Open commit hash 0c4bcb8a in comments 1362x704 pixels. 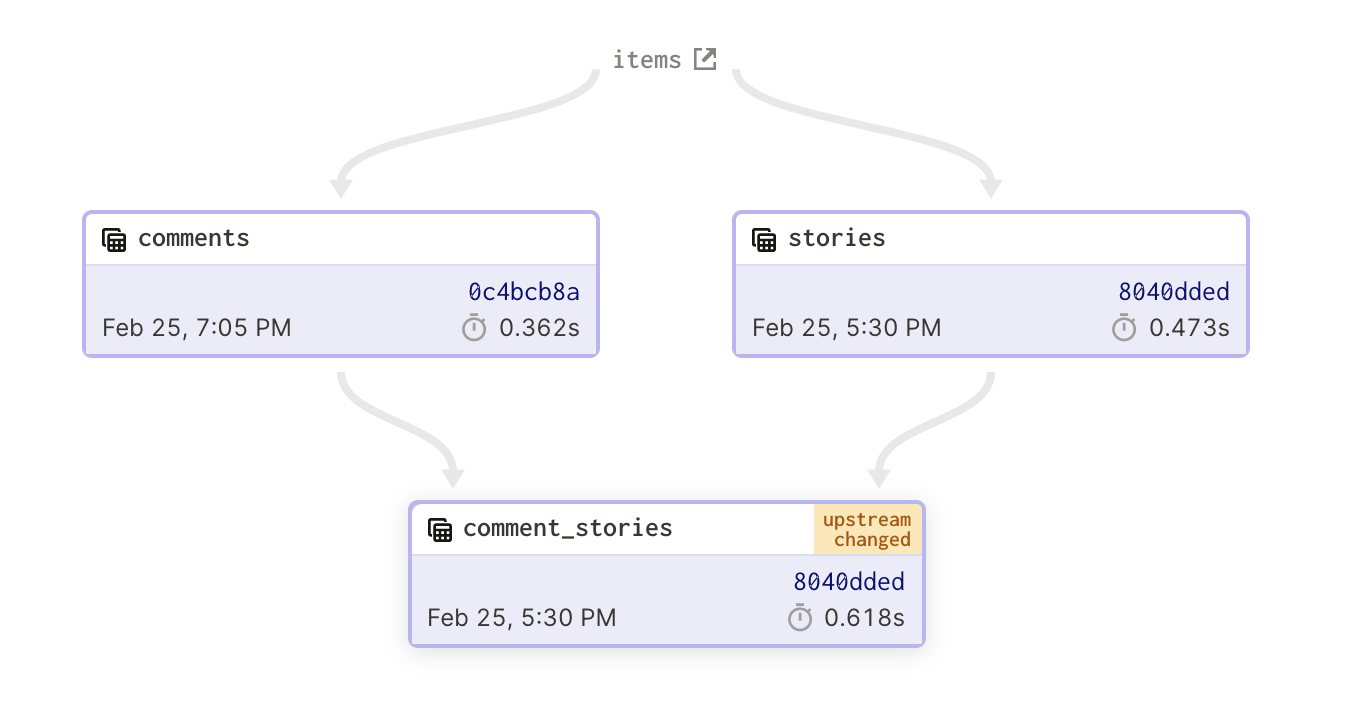click(x=524, y=292)
